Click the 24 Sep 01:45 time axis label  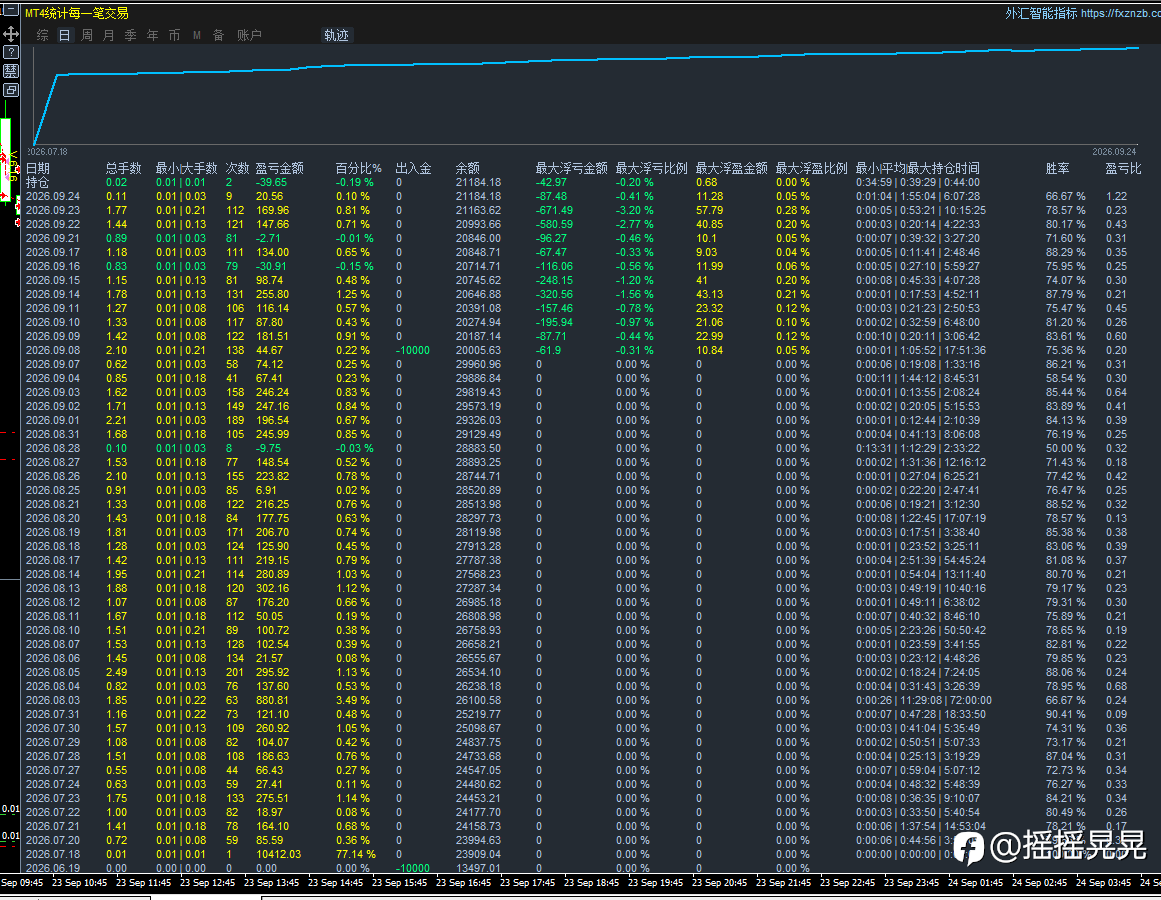[x=975, y=882]
